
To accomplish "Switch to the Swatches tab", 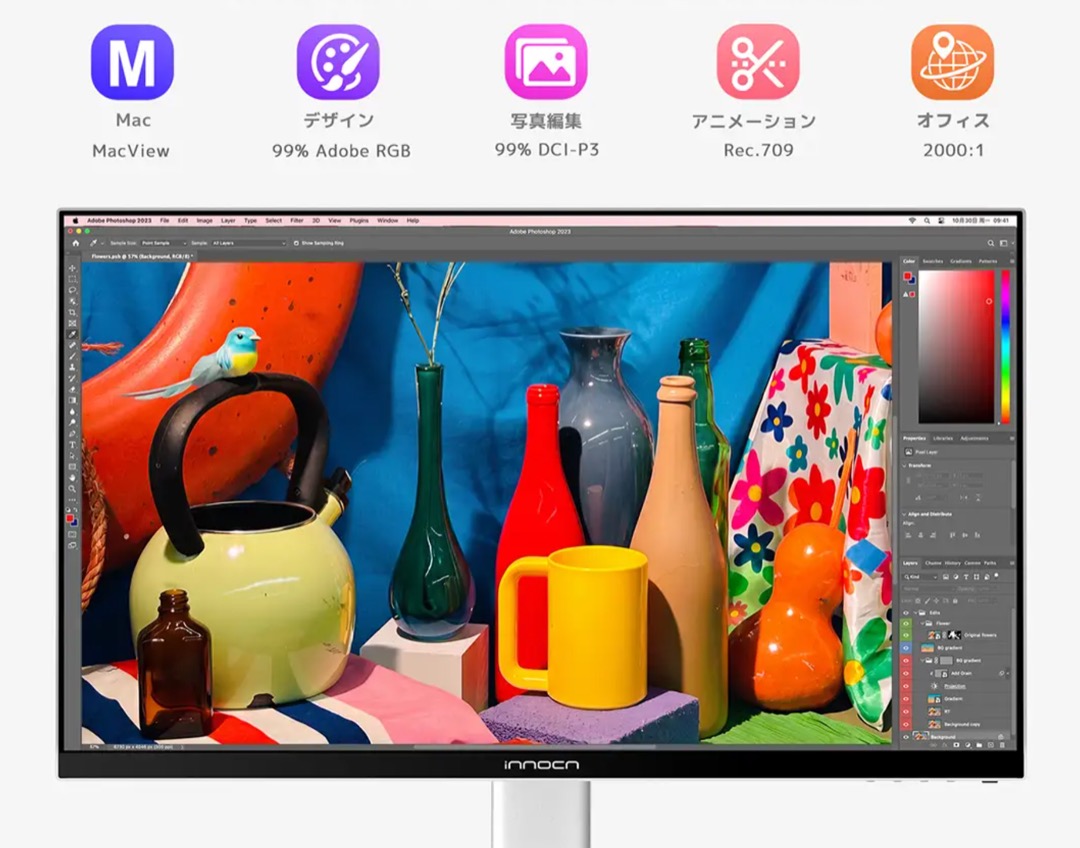I will (933, 261).
